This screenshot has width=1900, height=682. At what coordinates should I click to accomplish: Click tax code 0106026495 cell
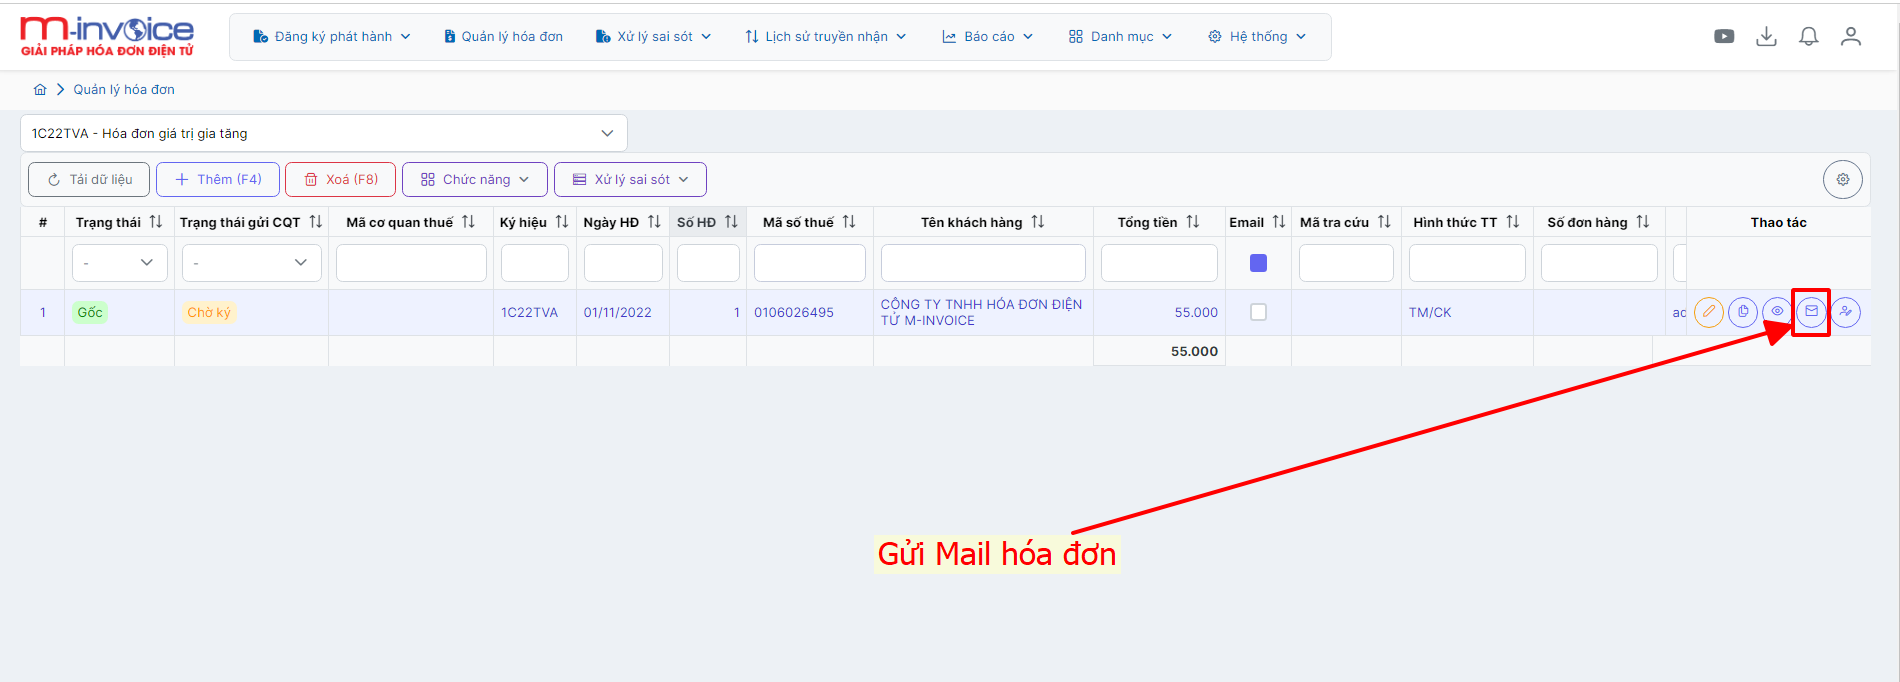(794, 312)
